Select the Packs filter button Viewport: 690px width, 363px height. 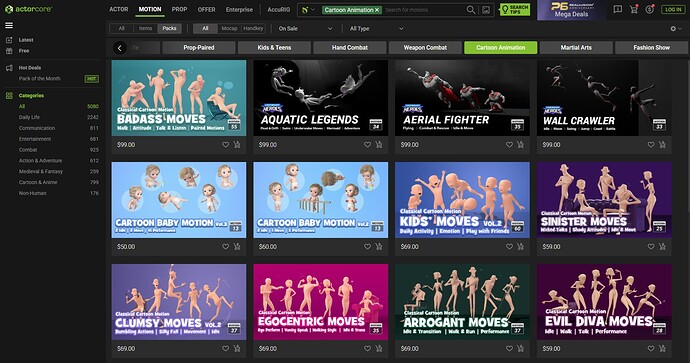point(169,29)
